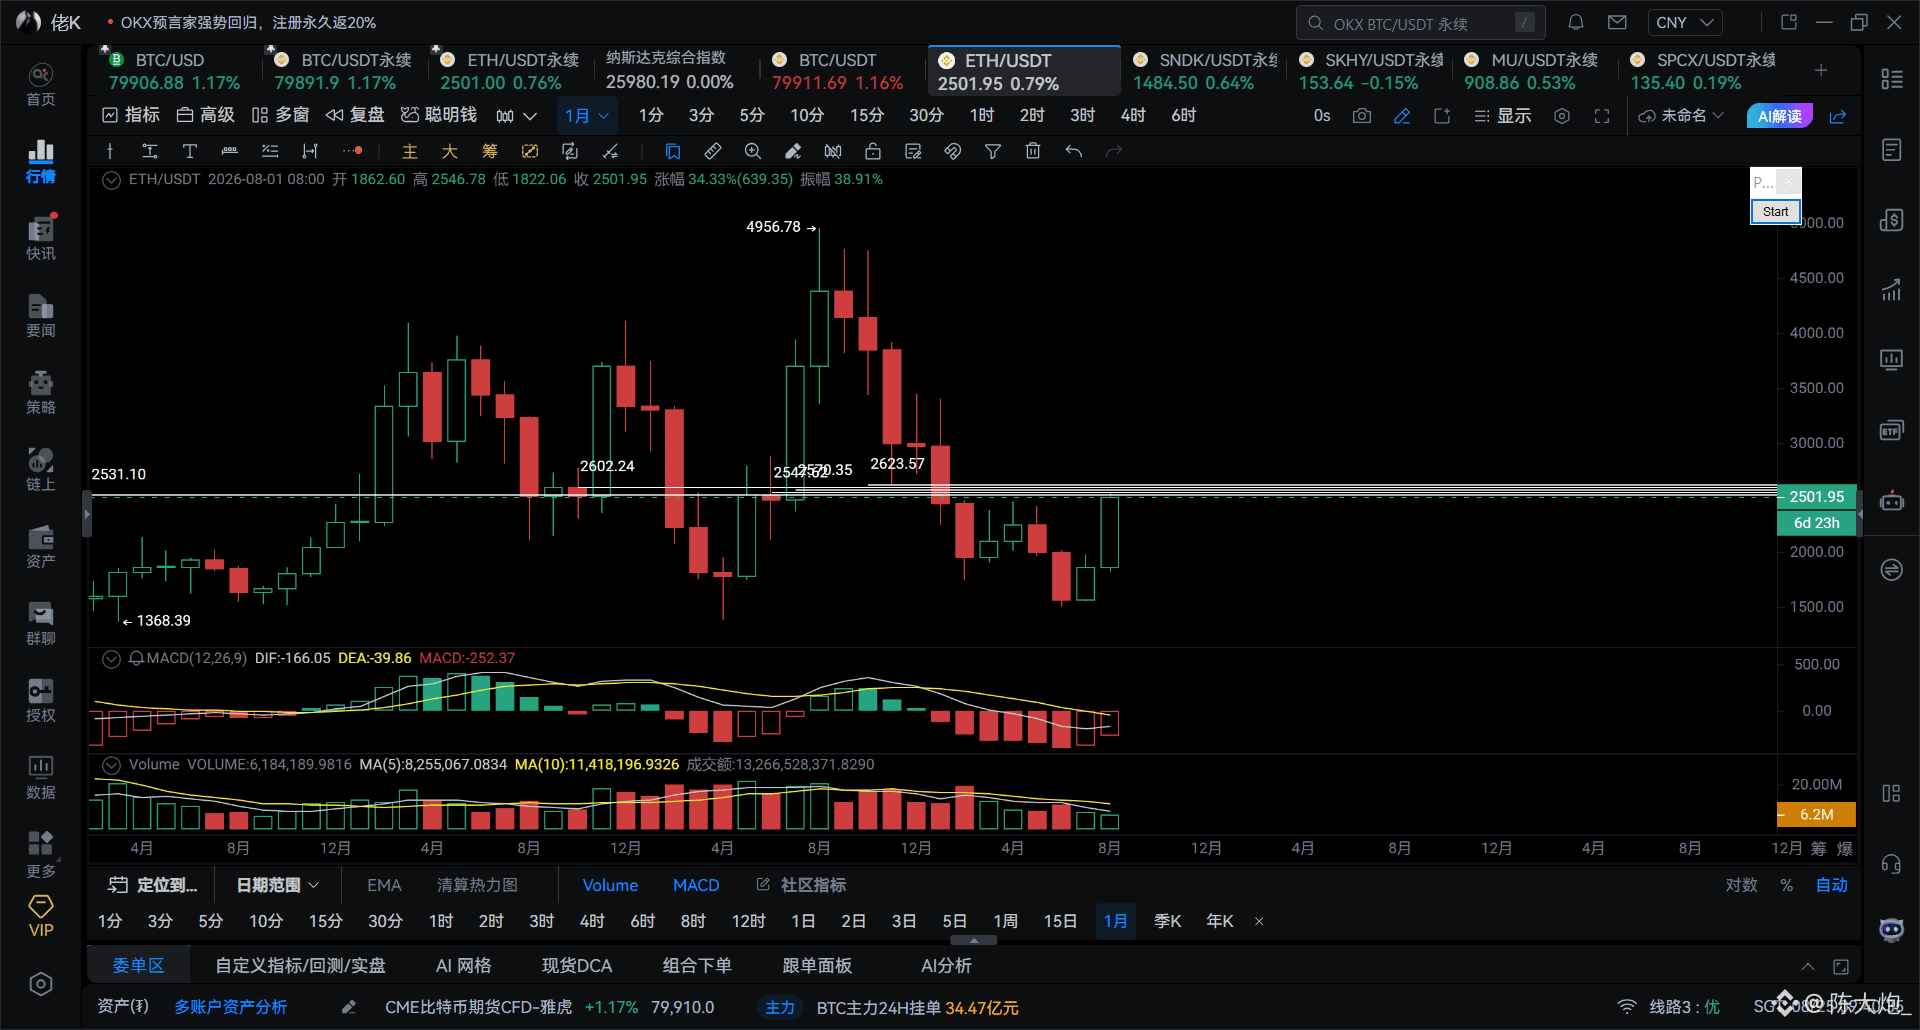The width and height of the screenshot is (1920, 1030).
Task: Open the CNY currency dropdown
Action: click(x=1685, y=22)
